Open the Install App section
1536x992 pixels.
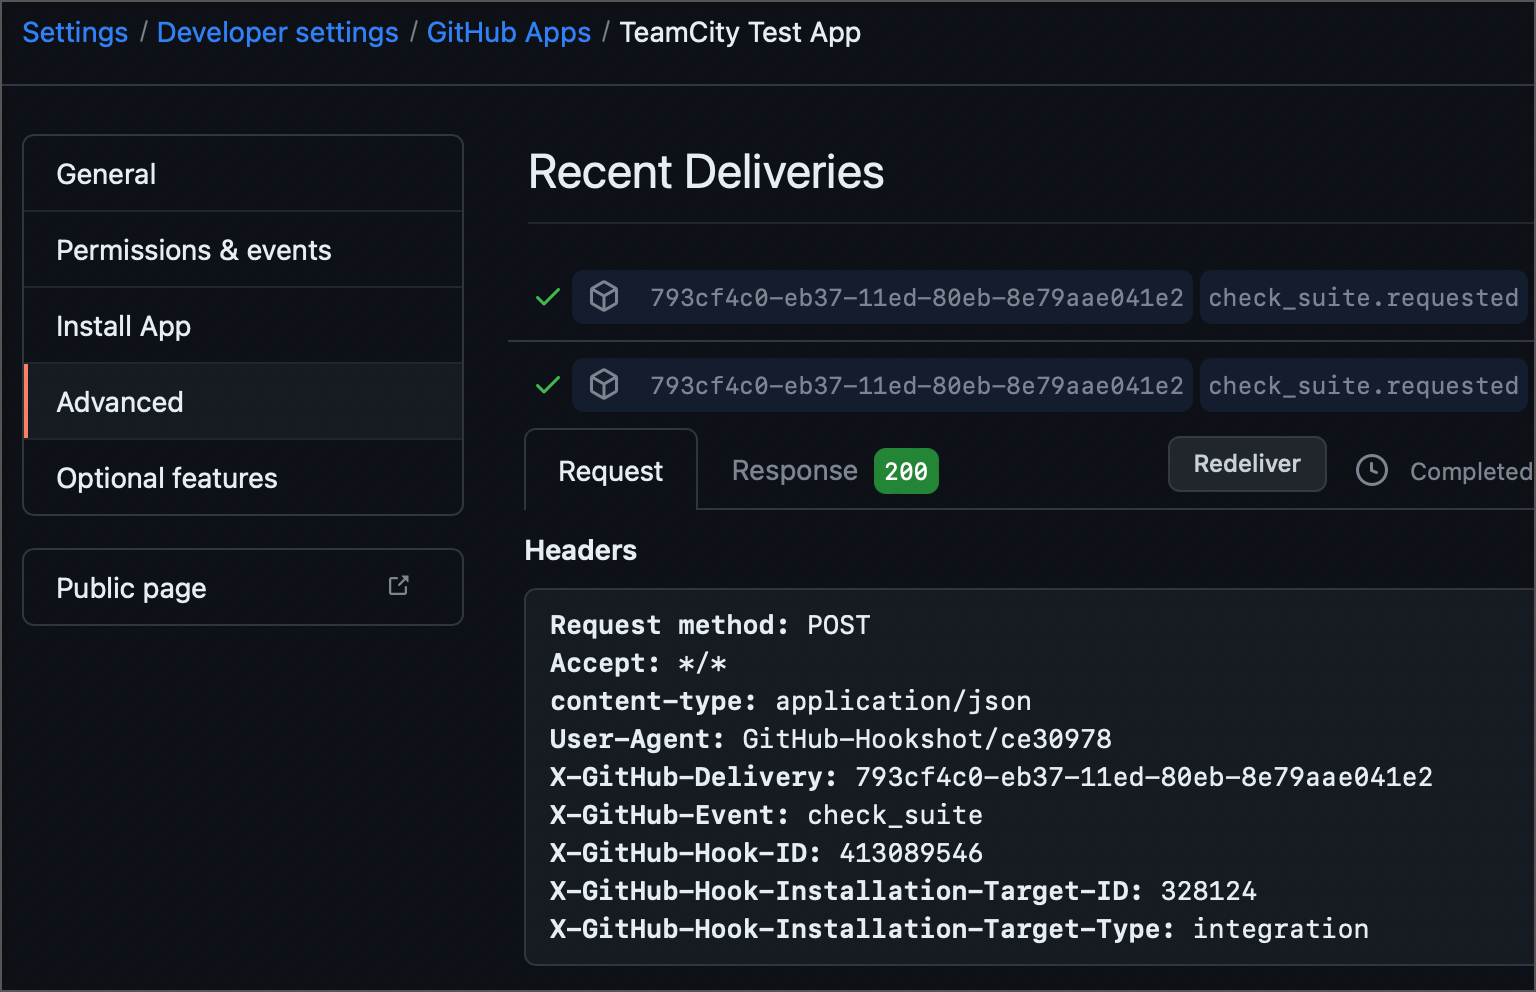123,325
